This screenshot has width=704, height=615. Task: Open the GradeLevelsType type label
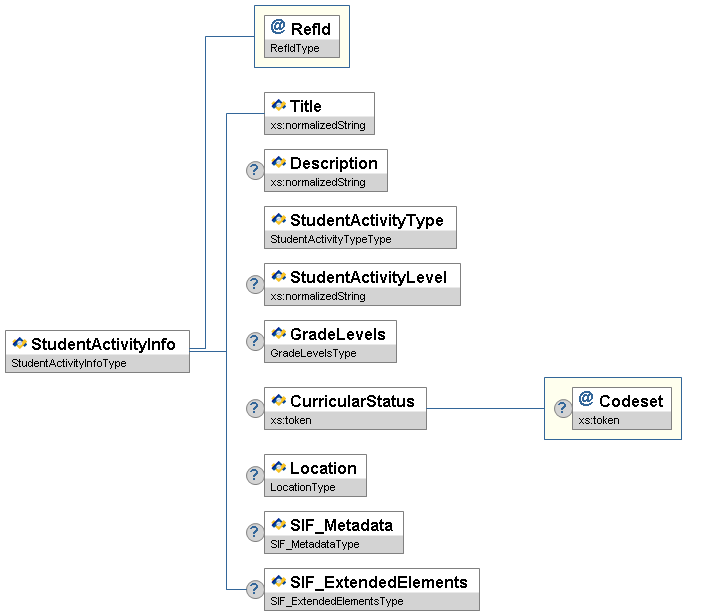(x=313, y=353)
